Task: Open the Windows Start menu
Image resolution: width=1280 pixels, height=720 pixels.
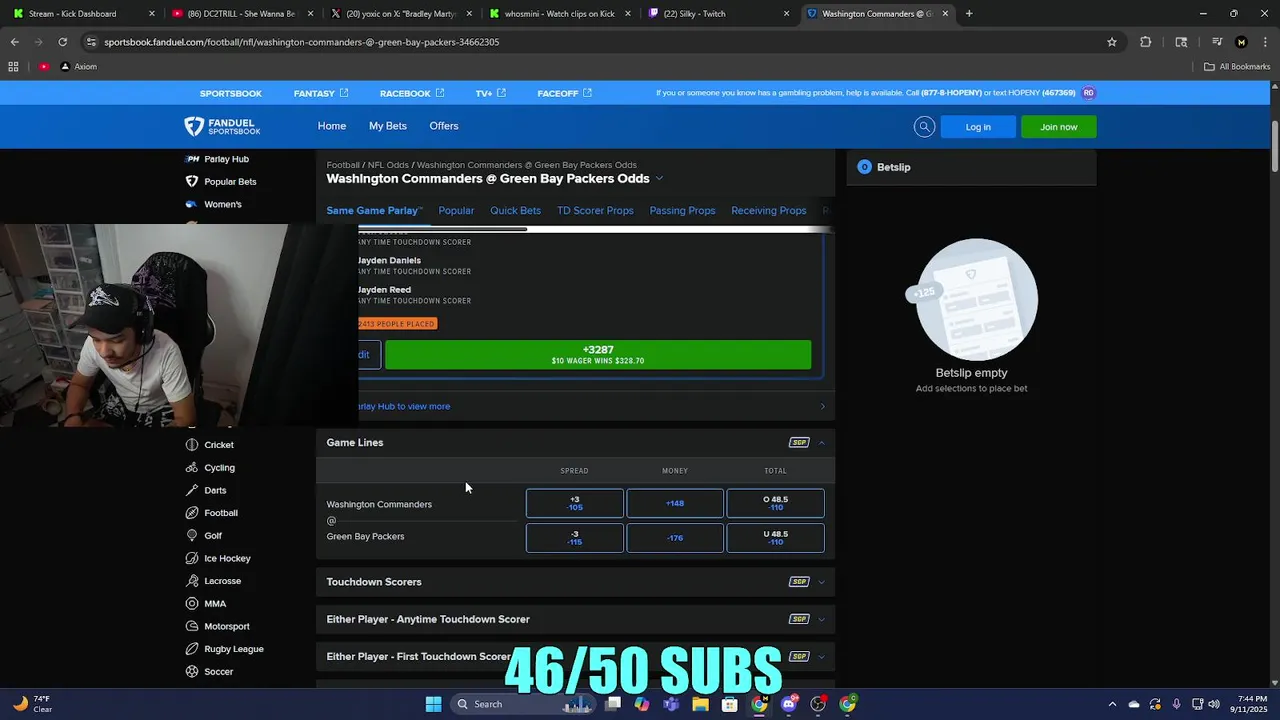Action: (433, 704)
